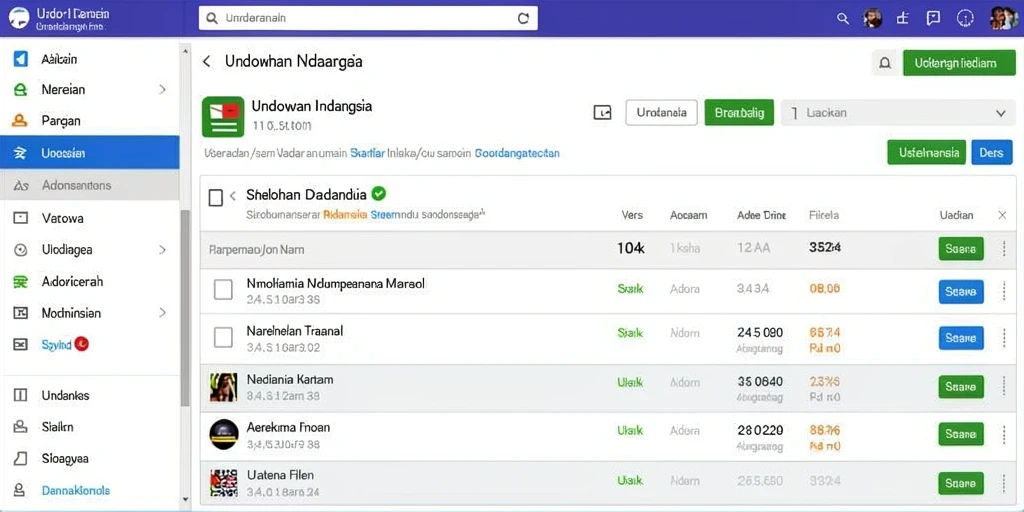The height and width of the screenshot is (512, 1024).
Task: Open kebab menu for Nmolhamia Ndumpeanana Maraol row
Action: [1004, 291]
